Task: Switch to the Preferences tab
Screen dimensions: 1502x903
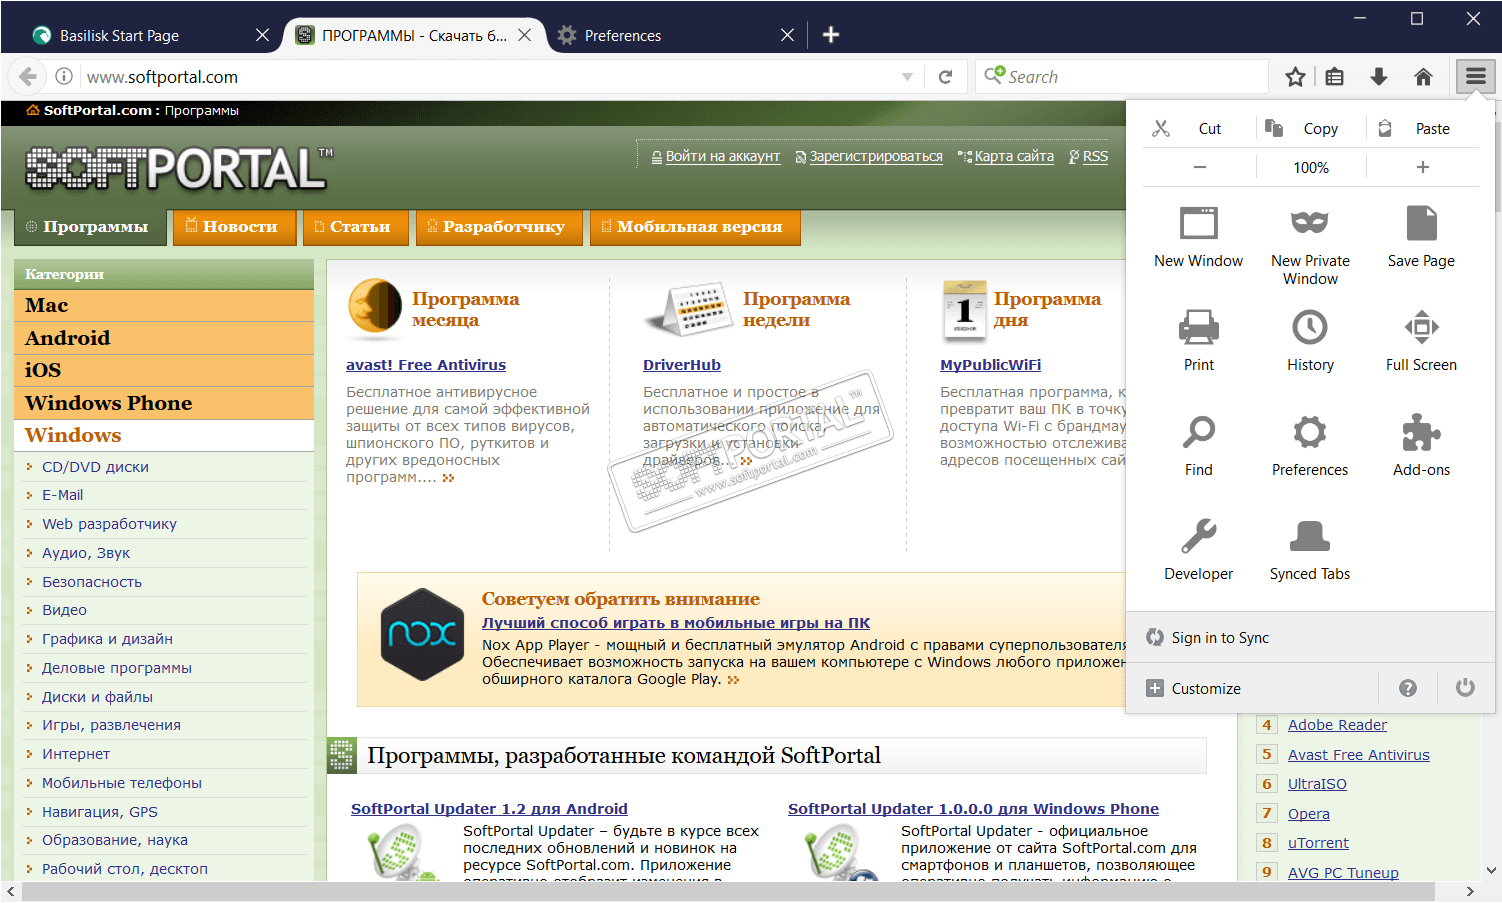Action: [x=676, y=36]
